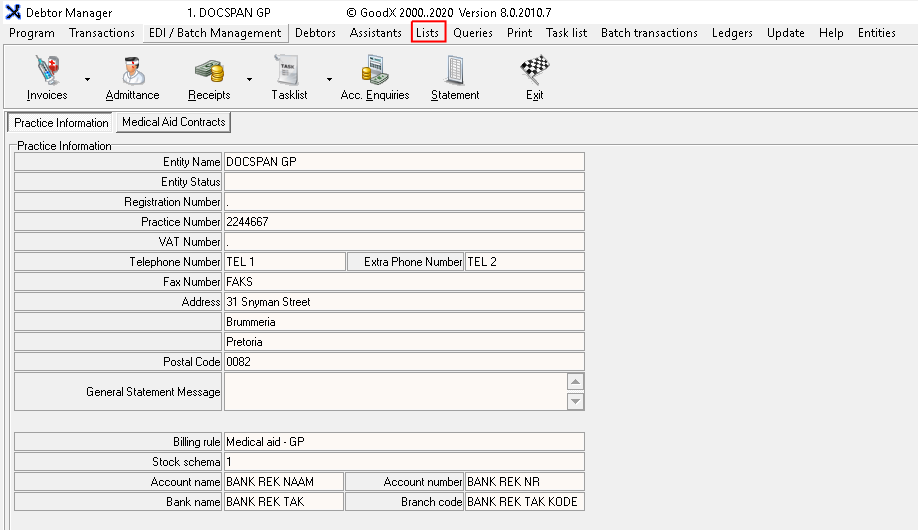Select the Practice Information tab

[x=61, y=123]
